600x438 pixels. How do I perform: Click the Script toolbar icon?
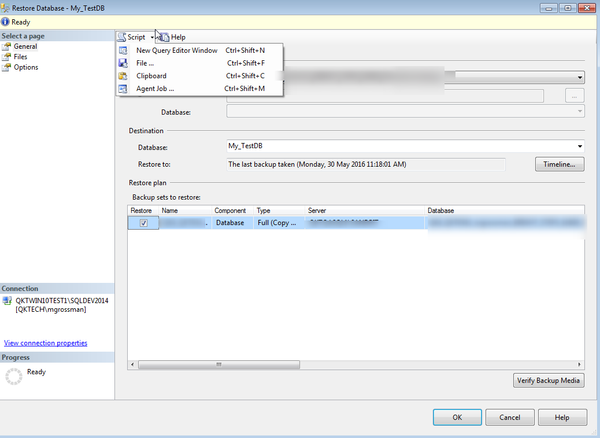(x=122, y=37)
